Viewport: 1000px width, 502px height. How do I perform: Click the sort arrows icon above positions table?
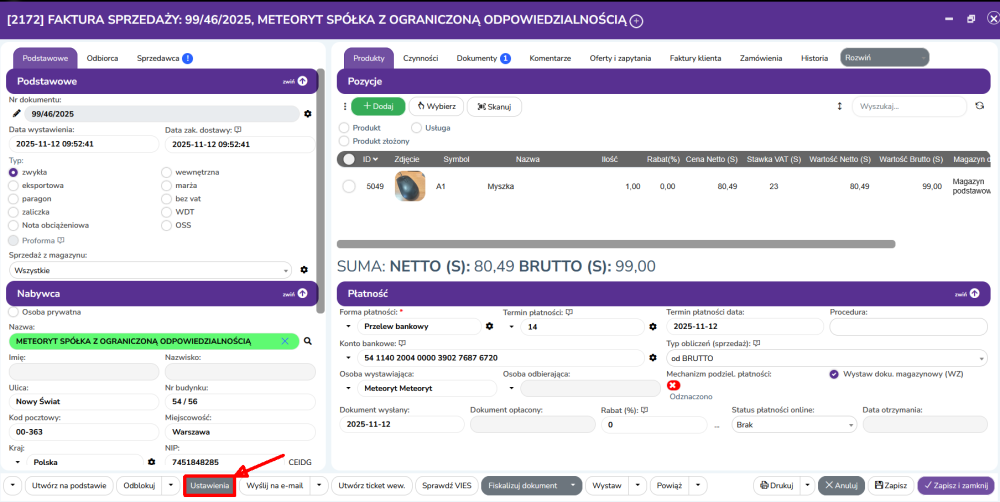coord(840,105)
